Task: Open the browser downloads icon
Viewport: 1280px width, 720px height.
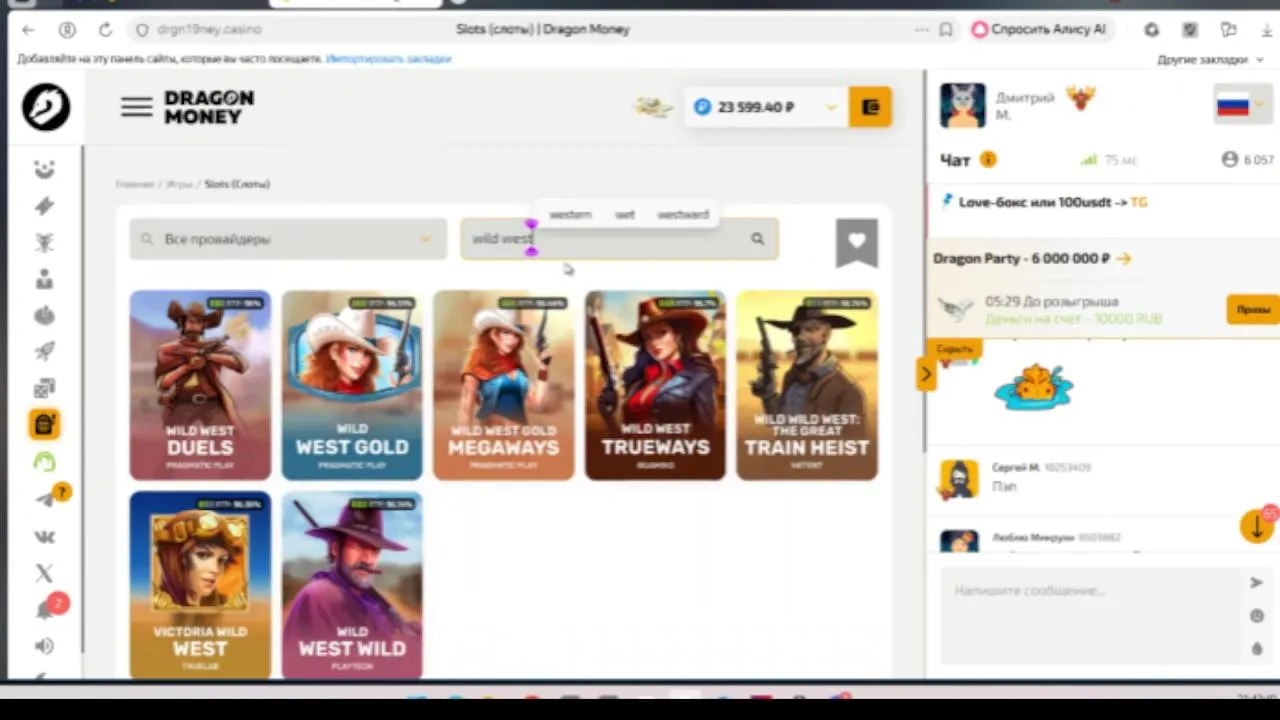Action: point(1267,30)
